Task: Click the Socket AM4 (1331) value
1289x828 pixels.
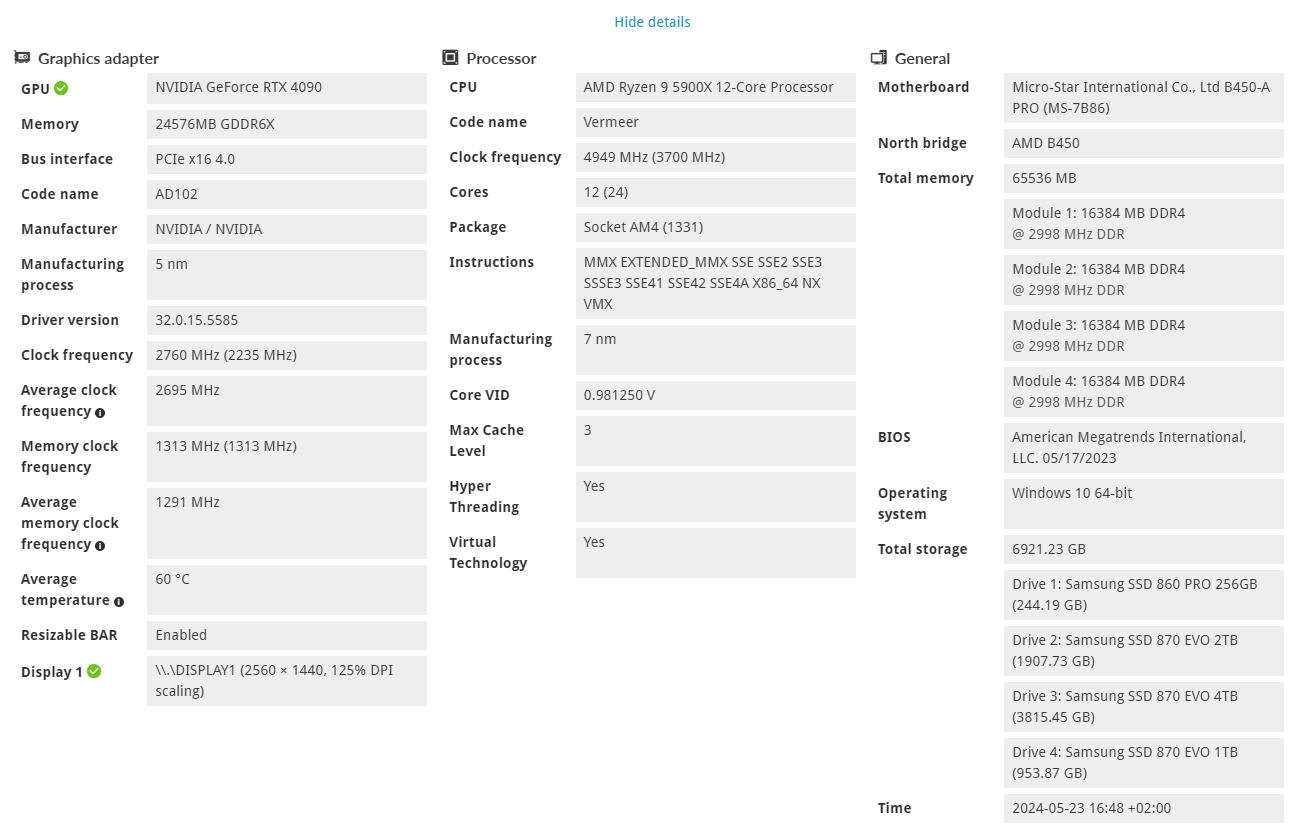Action: tap(716, 227)
